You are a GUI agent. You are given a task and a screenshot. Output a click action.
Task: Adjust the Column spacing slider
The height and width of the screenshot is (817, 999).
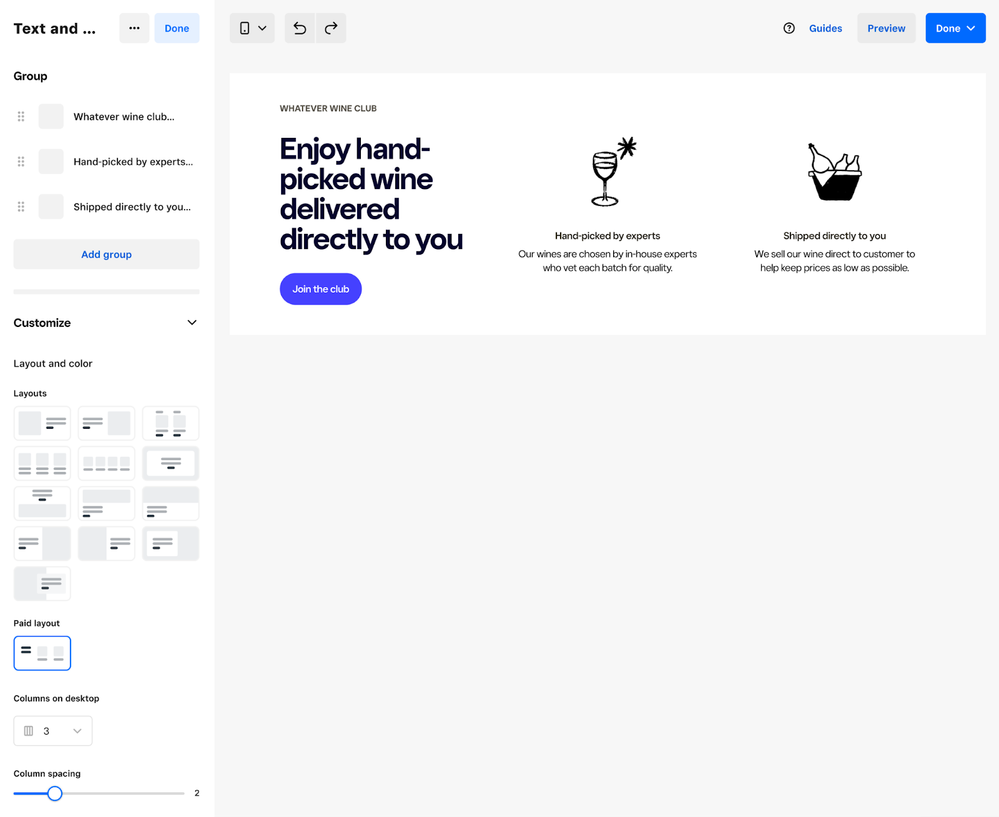point(55,793)
